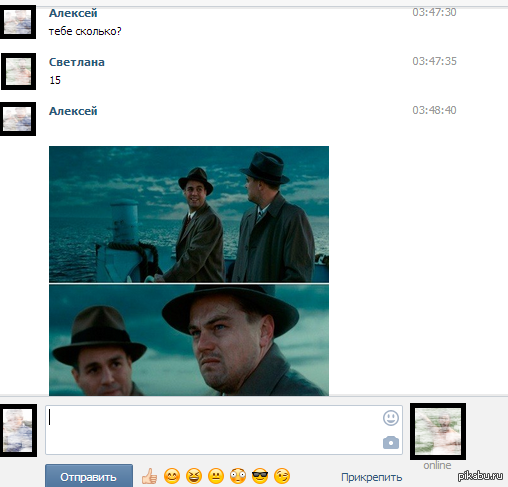The height and width of the screenshot is (487, 508).
Task: Open the attached movie meme image
Action: [x=189, y=271]
